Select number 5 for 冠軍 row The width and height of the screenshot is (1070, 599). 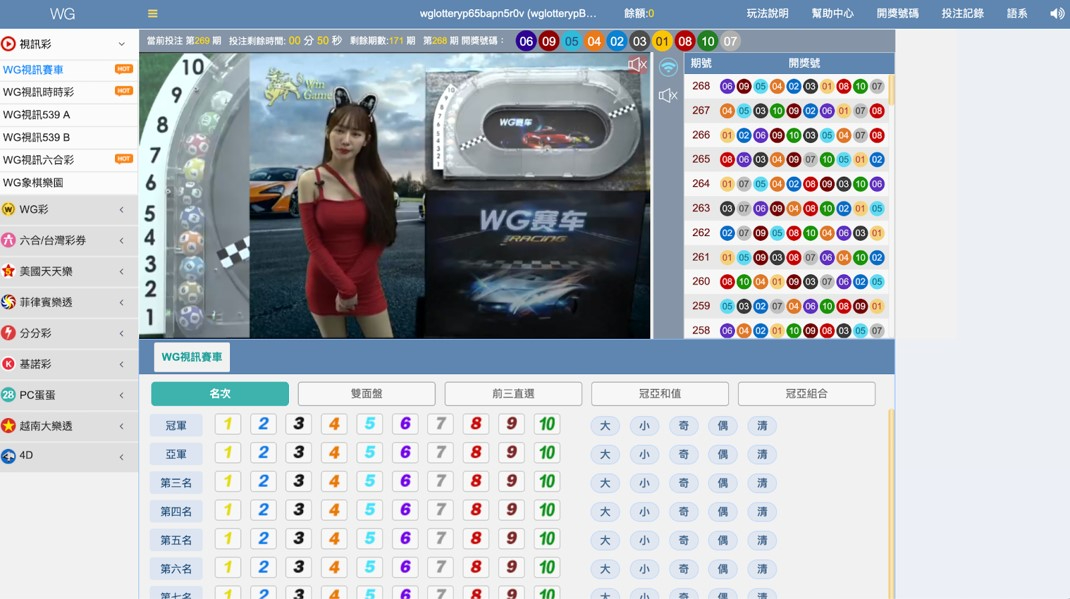click(x=369, y=425)
